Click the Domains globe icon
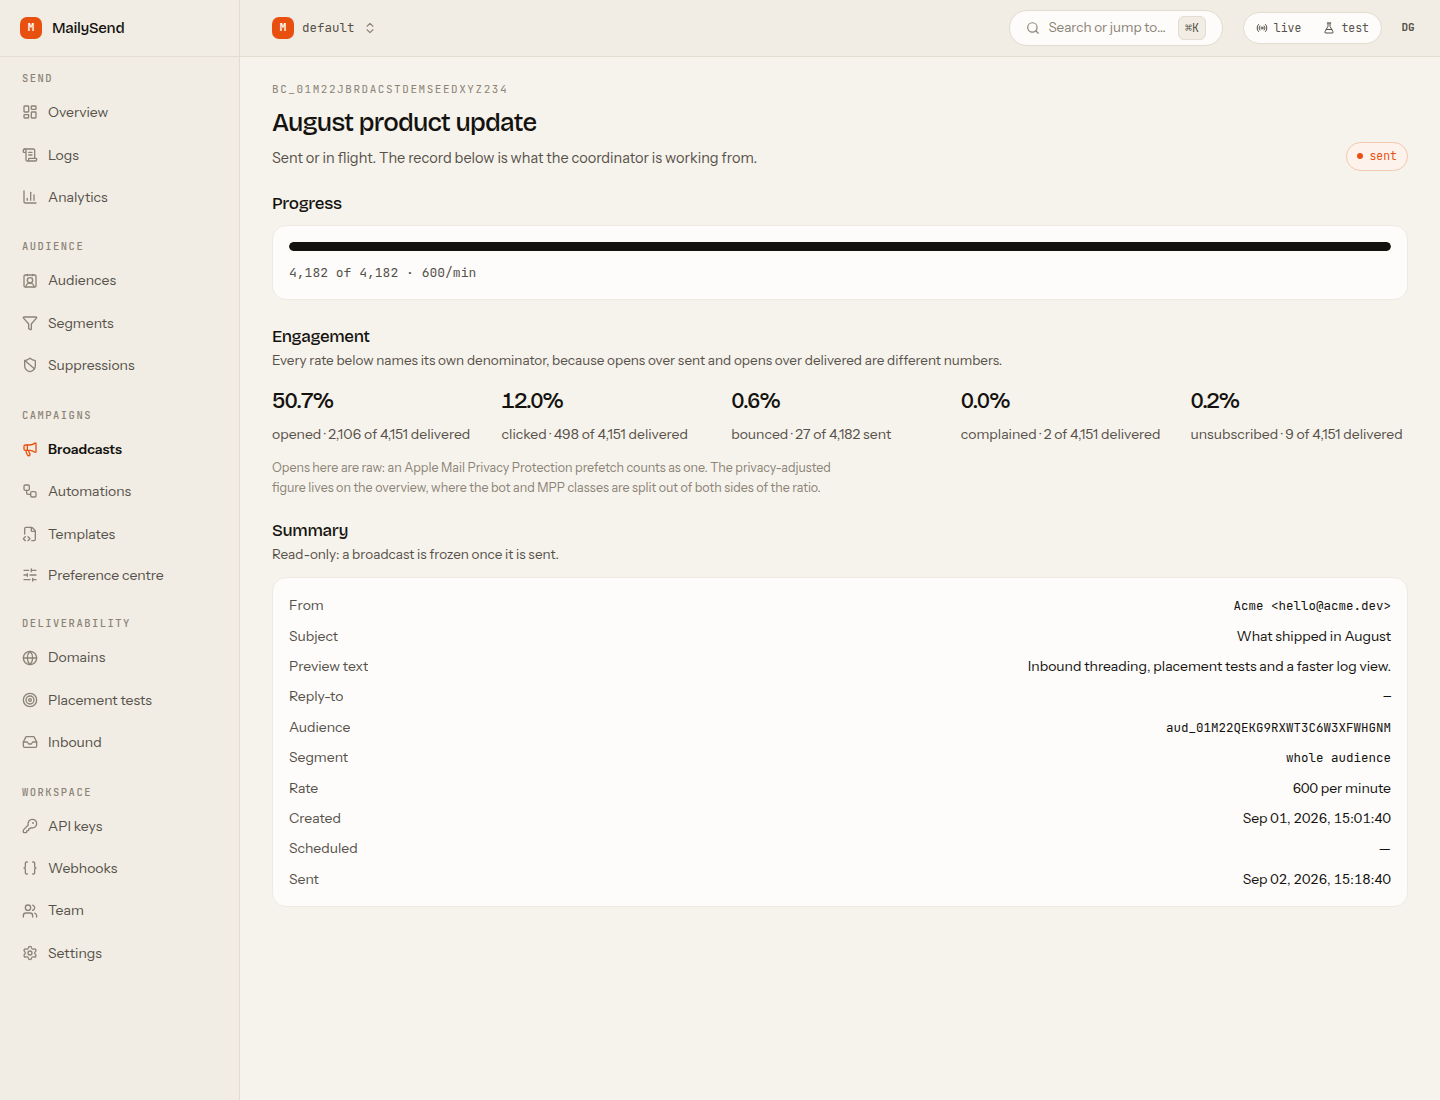 [x=30, y=658]
